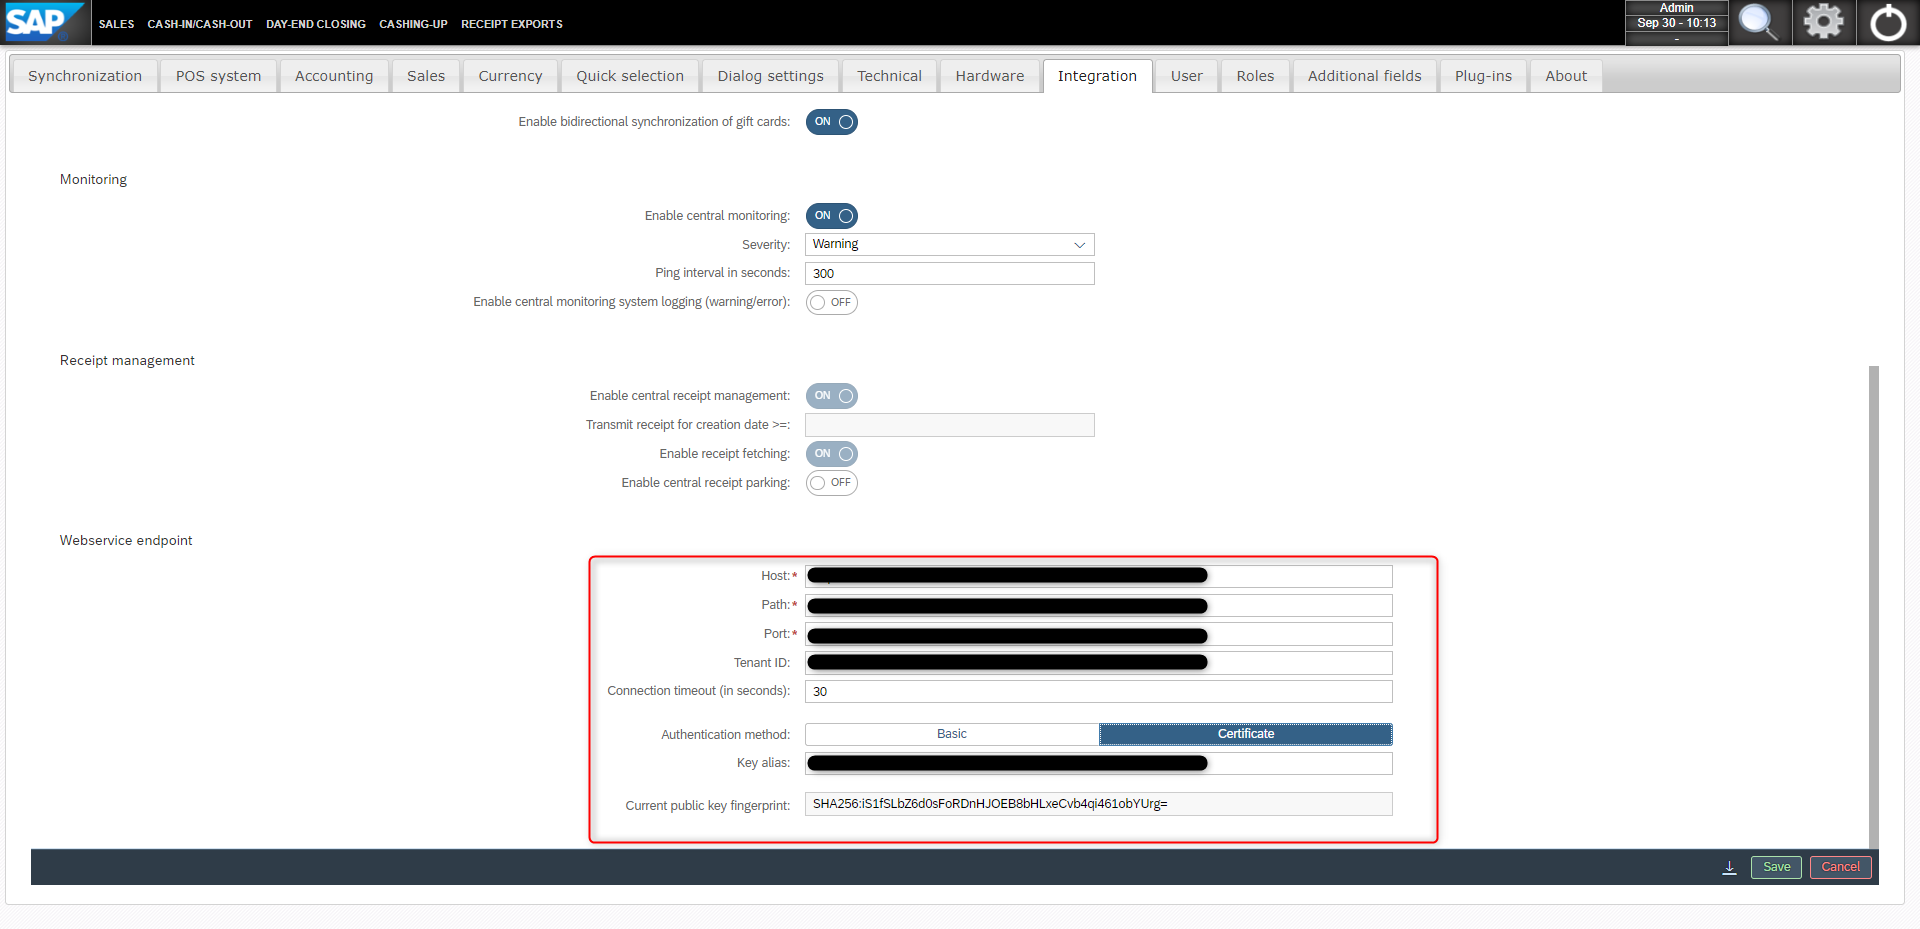Expand the Severity dropdown
The image size is (1920, 929).
click(949, 245)
